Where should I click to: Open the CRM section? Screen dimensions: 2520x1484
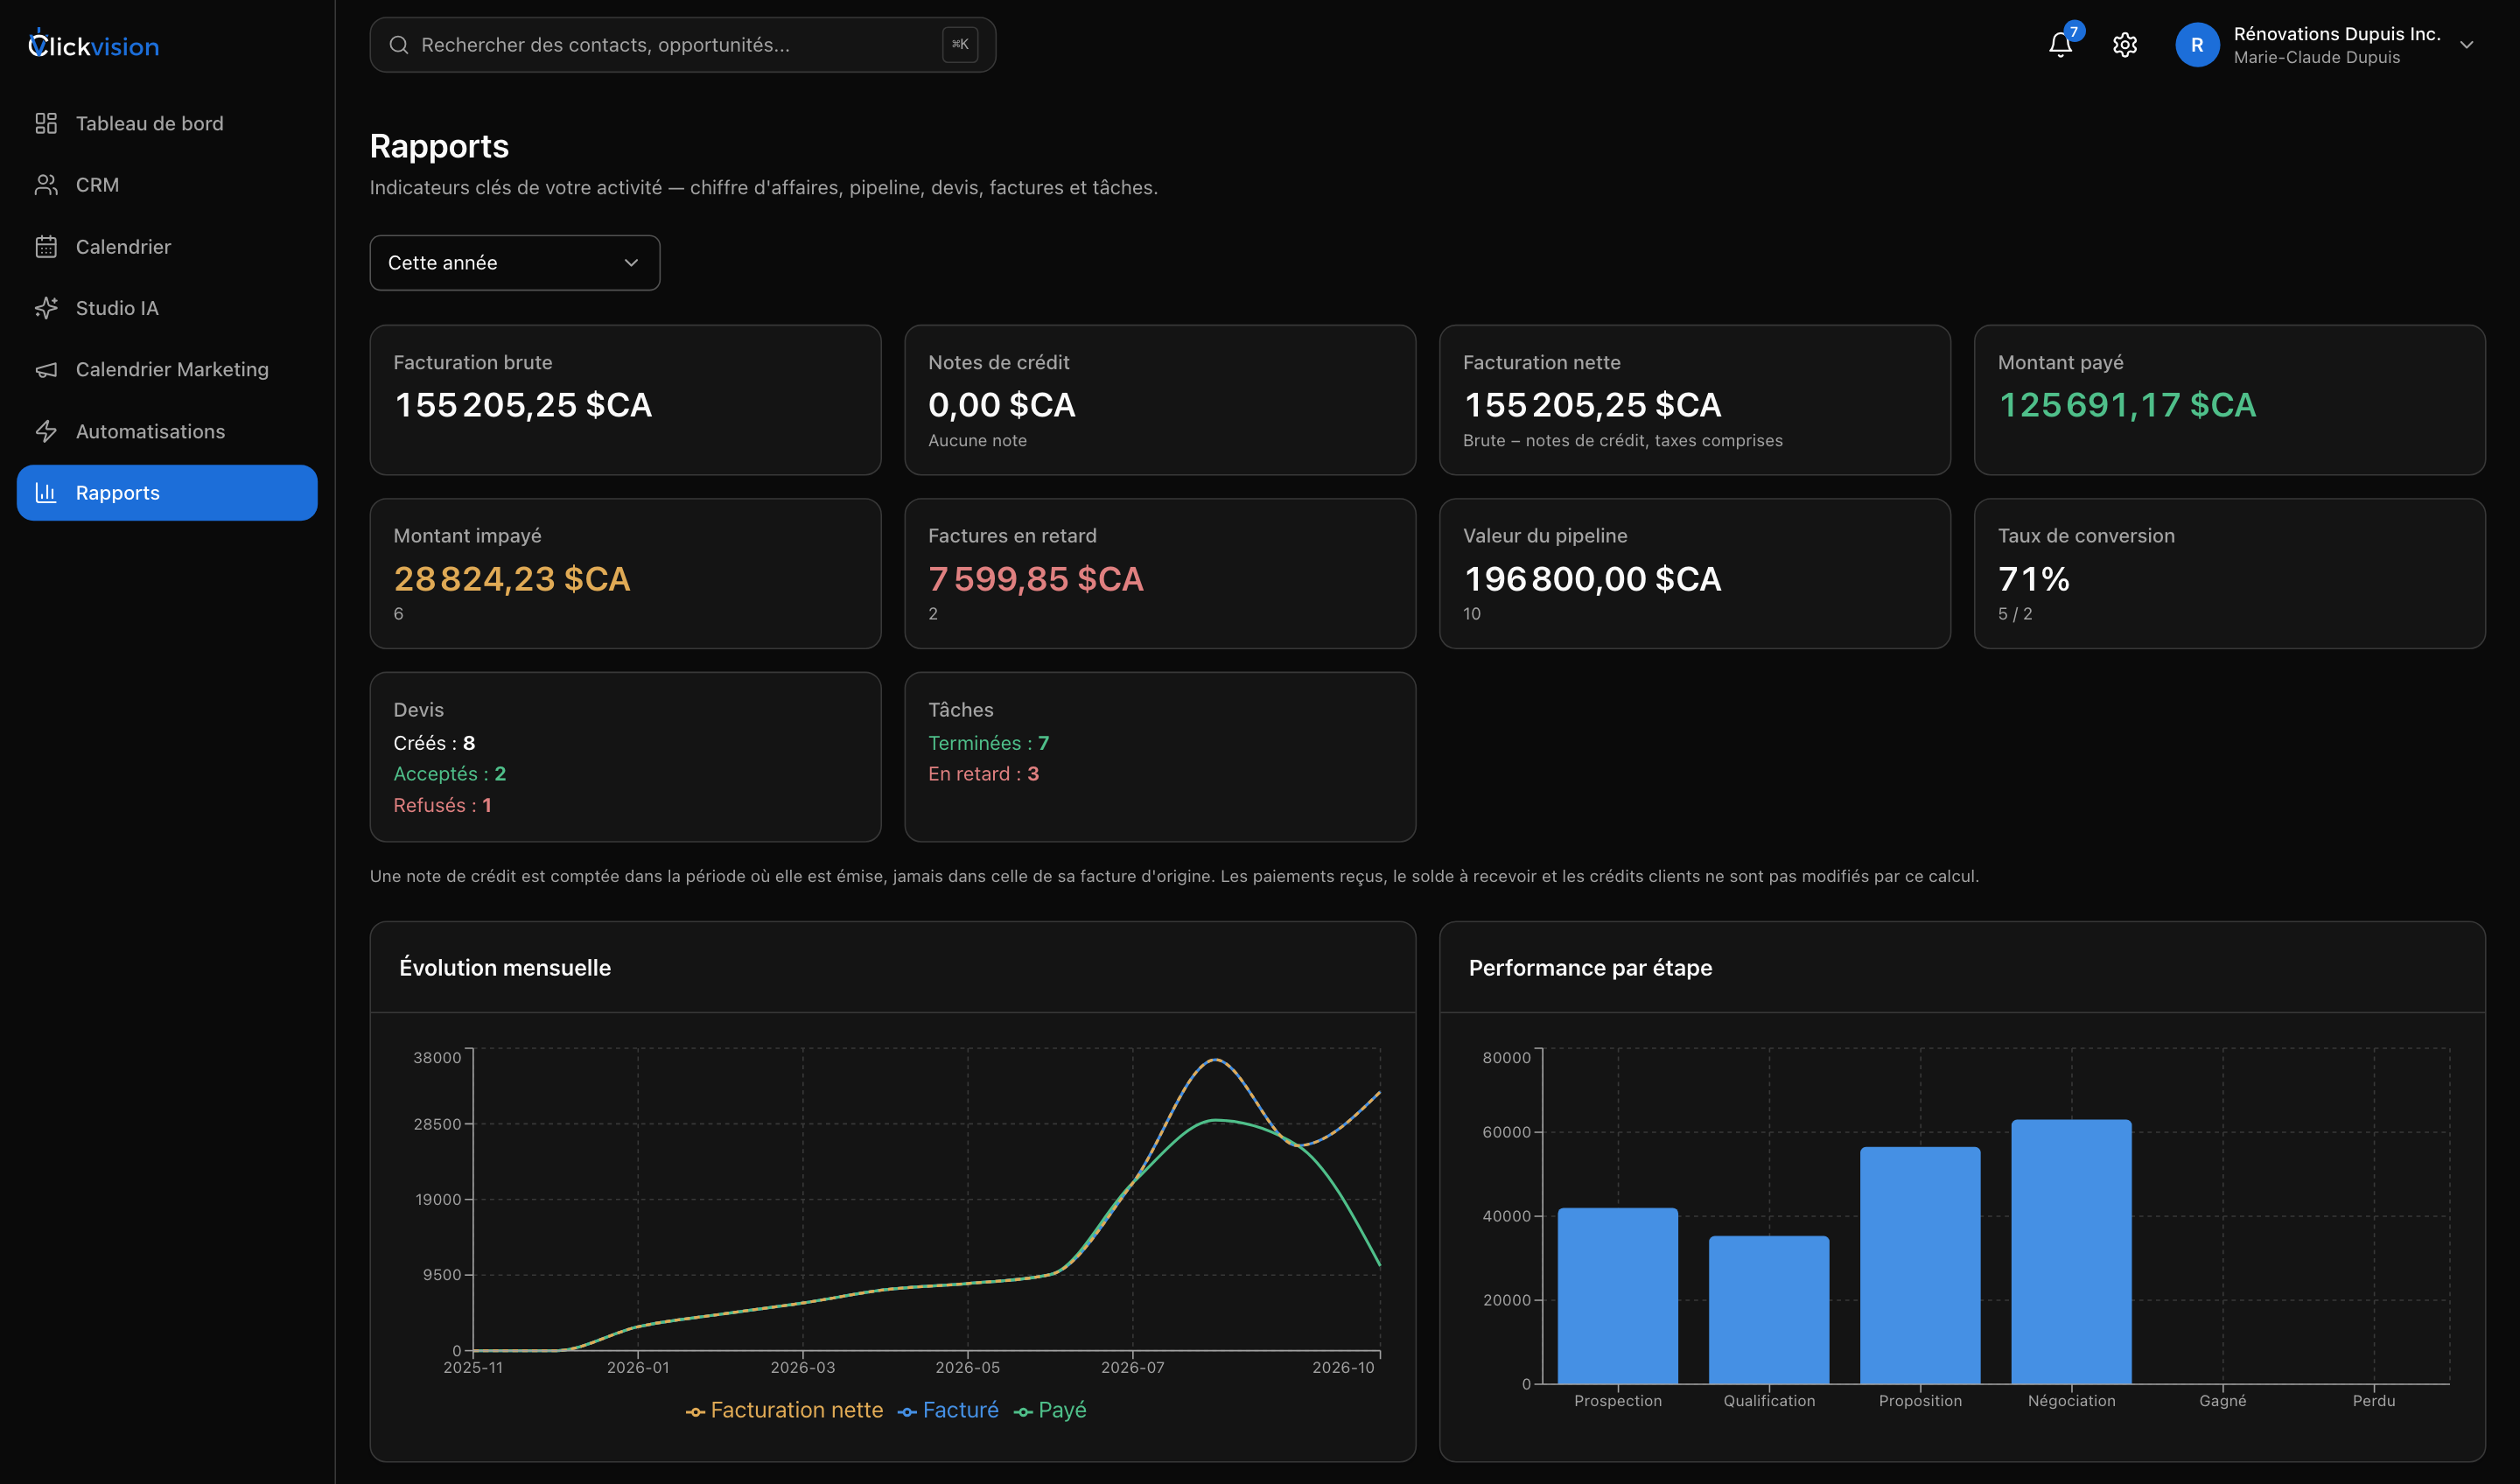(x=167, y=185)
